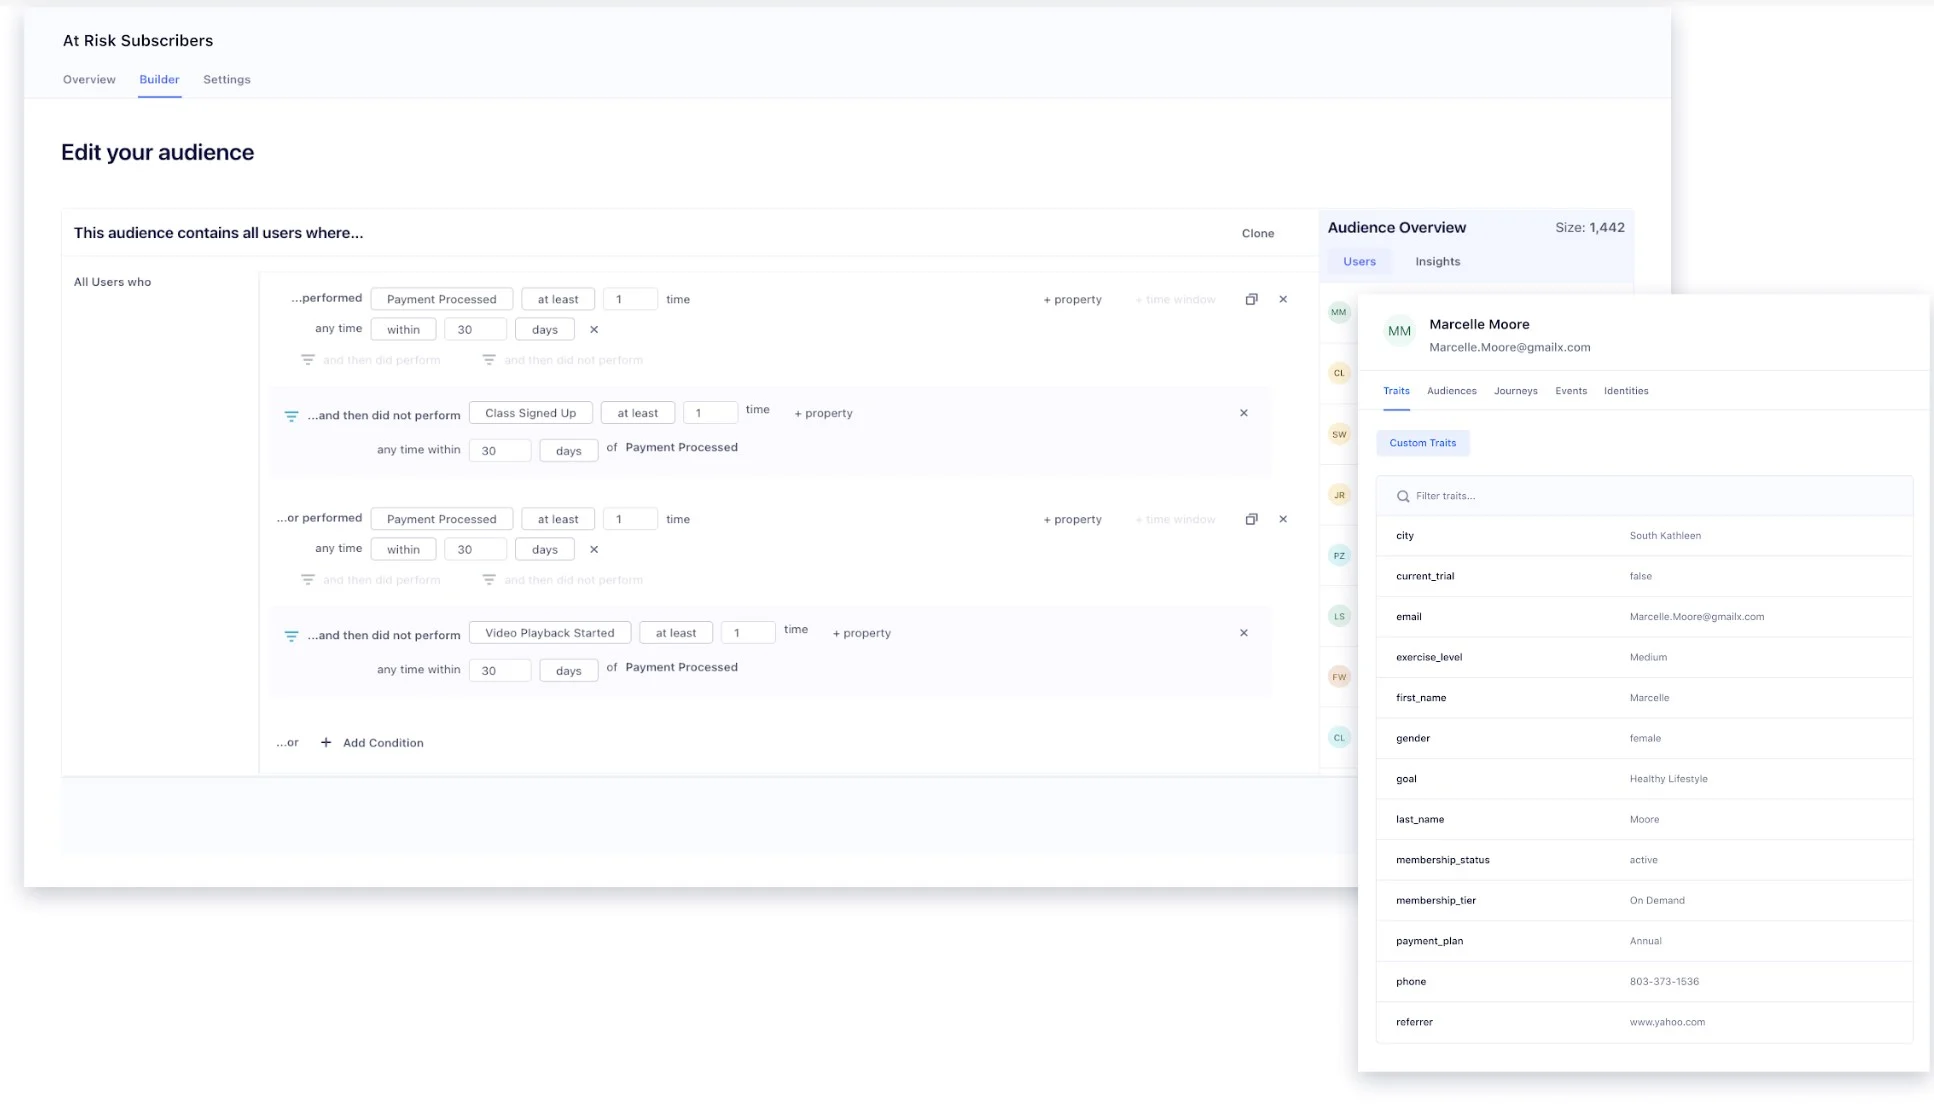
Task: Expand the days period selector dropdown
Action: [x=545, y=328]
